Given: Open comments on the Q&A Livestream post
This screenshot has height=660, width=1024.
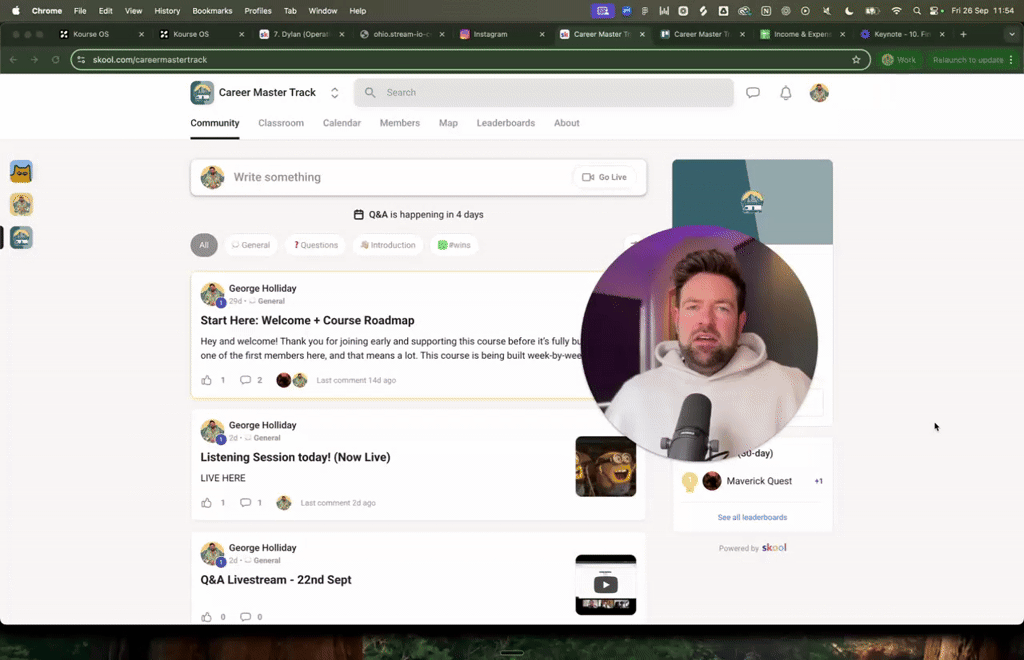Looking at the screenshot, I should [x=246, y=617].
